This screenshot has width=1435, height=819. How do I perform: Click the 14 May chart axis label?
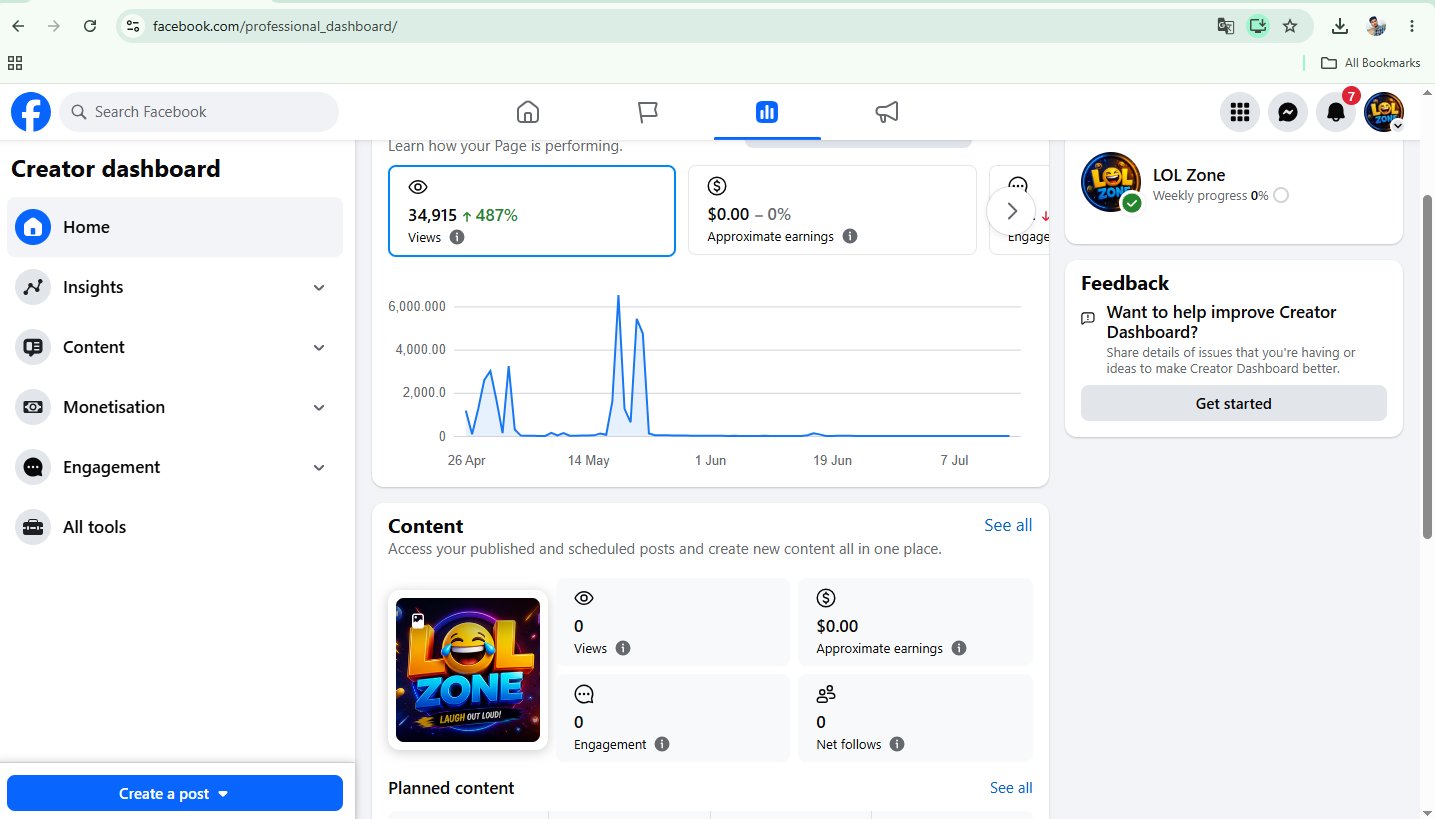point(589,461)
